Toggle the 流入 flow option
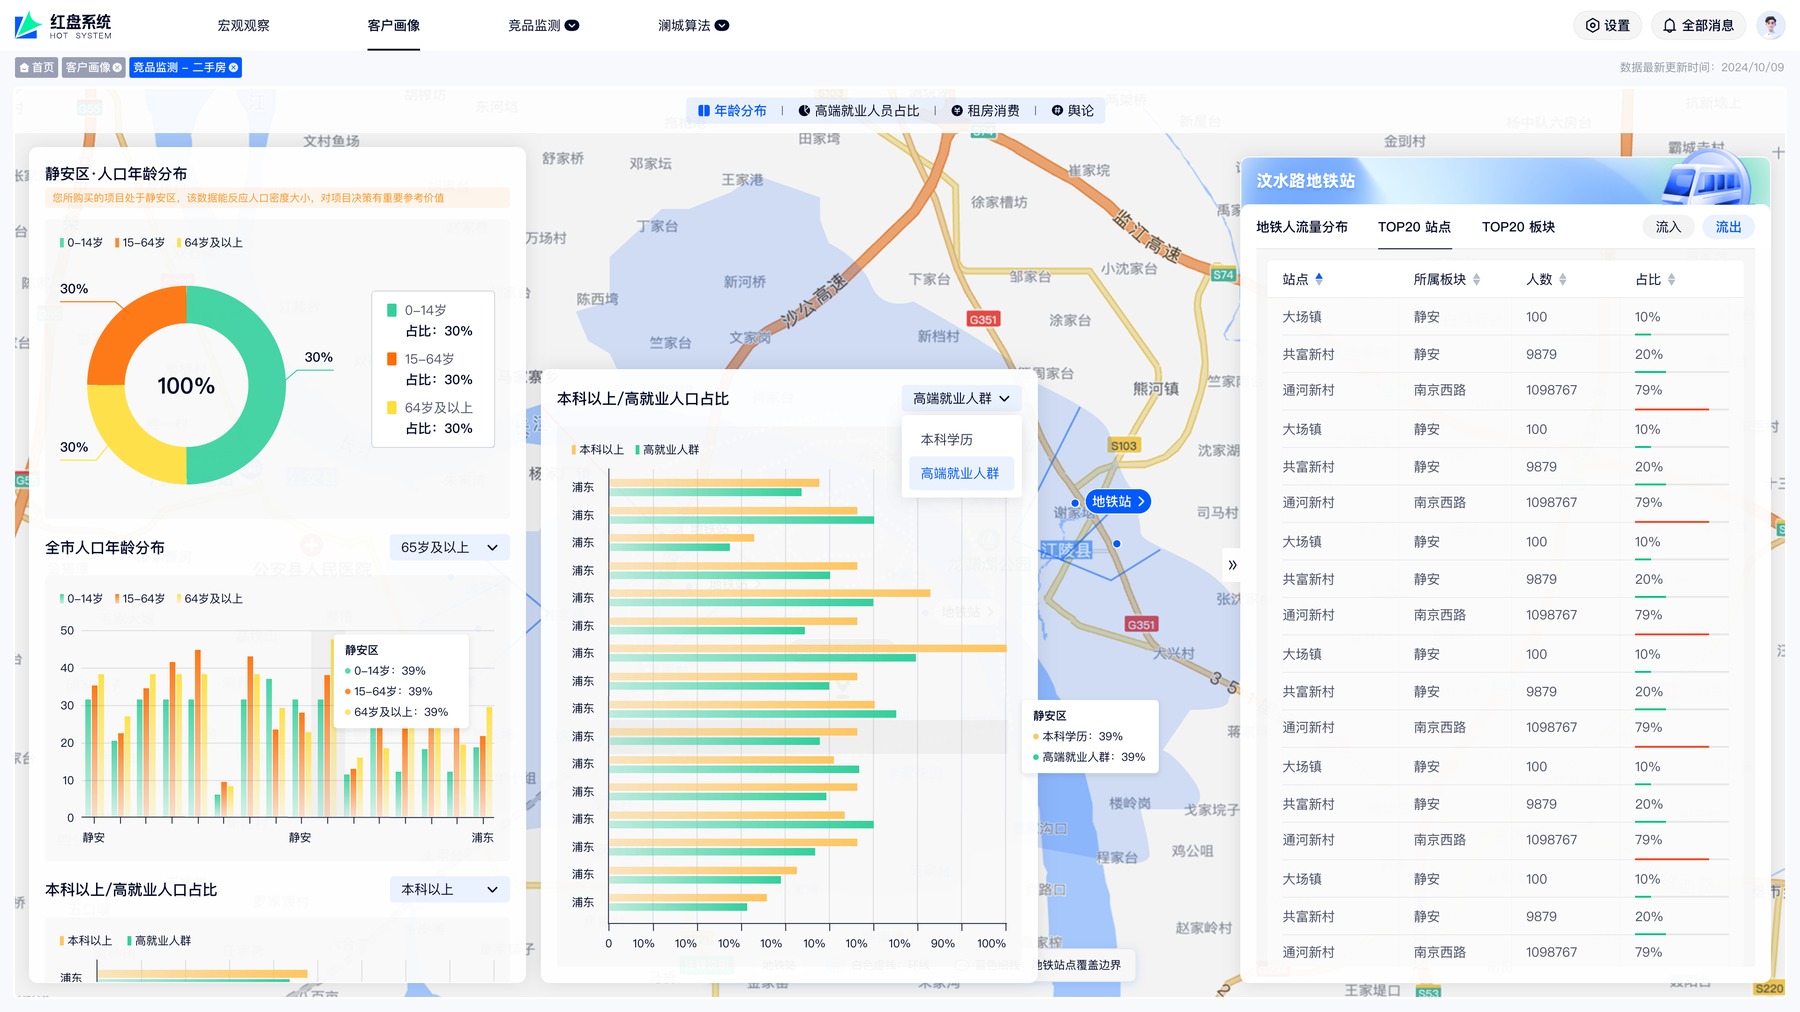 point(1668,227)
